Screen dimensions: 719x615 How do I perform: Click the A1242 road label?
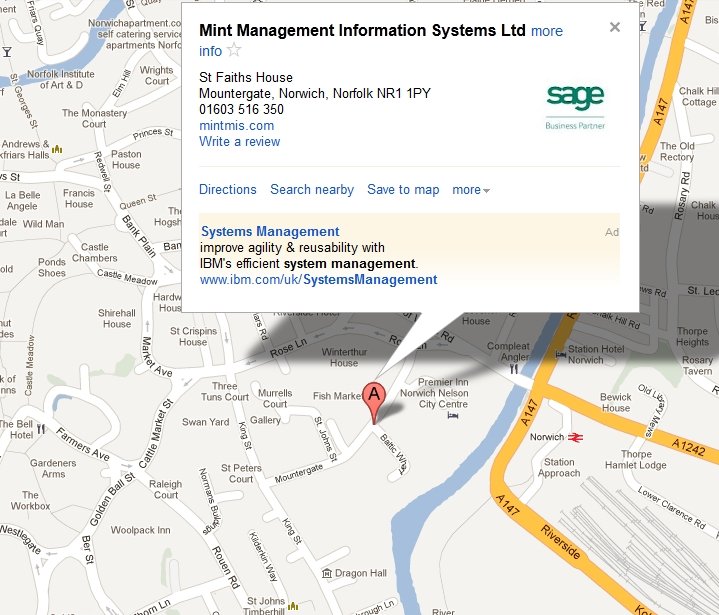(x=688, y=447)
